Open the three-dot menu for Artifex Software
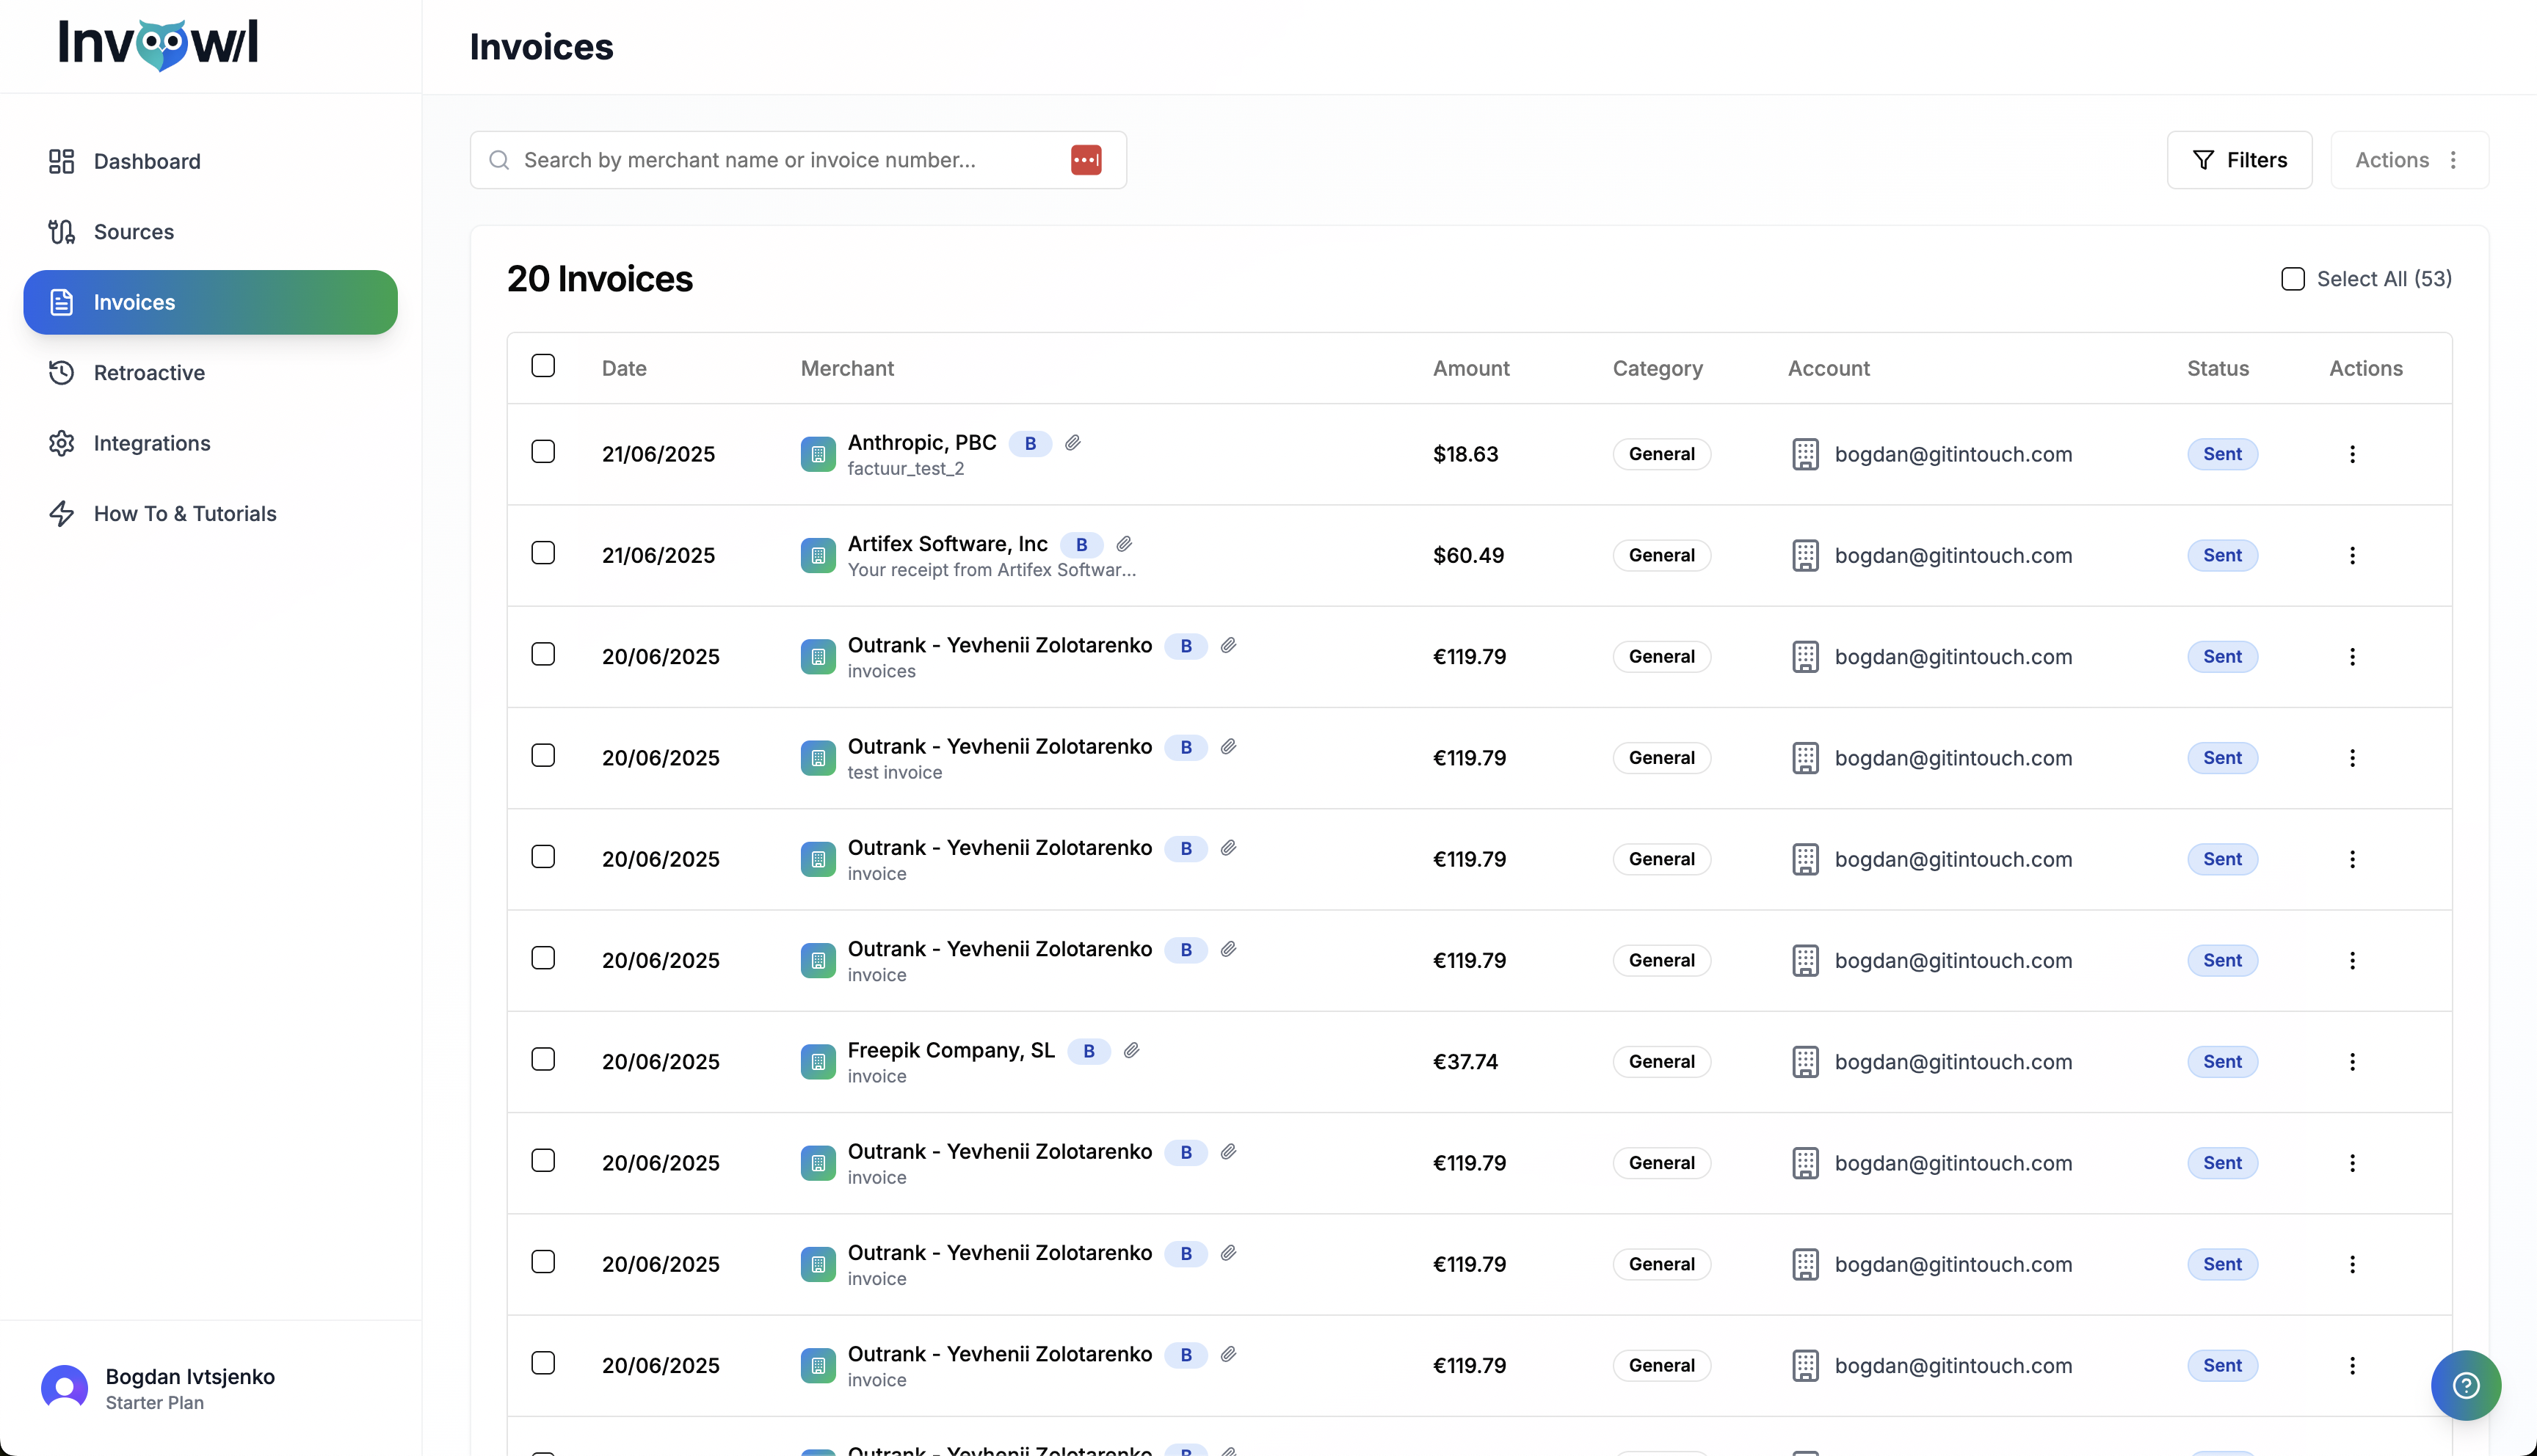2537x1456 pixels. point(2352,555)
